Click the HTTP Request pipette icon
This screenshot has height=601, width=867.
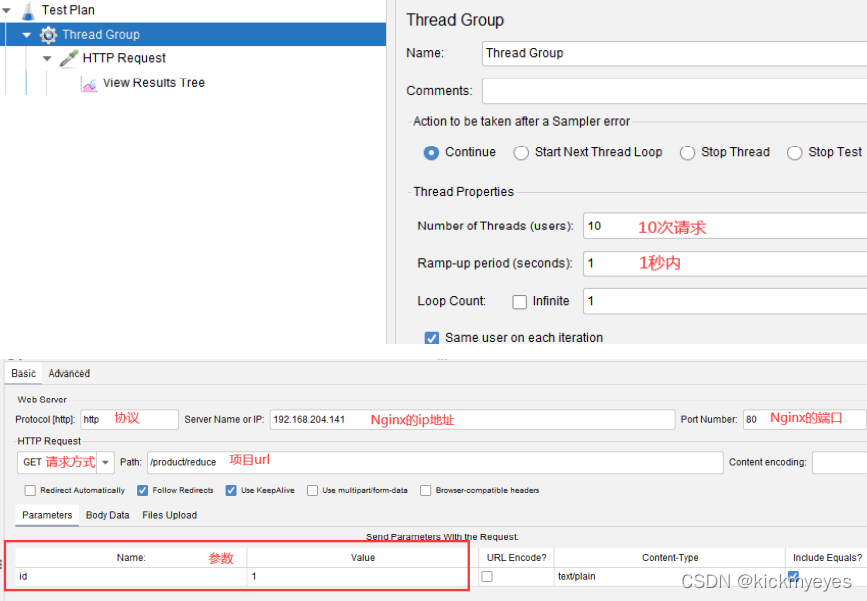click(x=69, y=58)
